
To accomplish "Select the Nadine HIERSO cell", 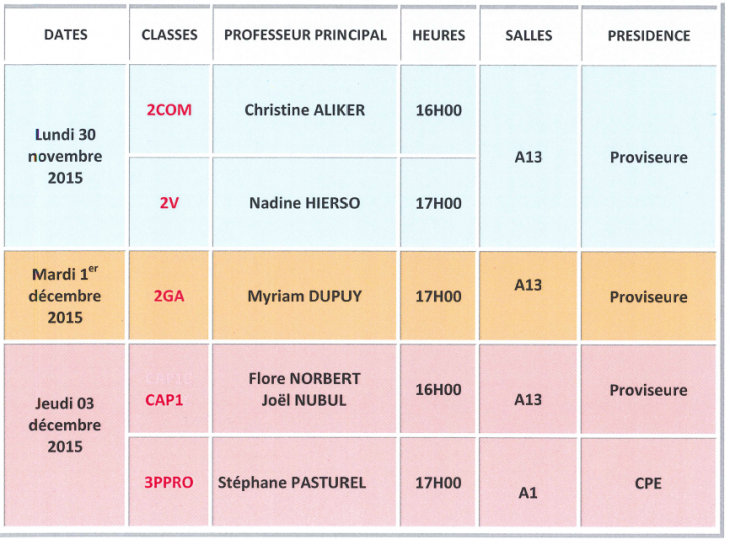I will click(305, 203).
